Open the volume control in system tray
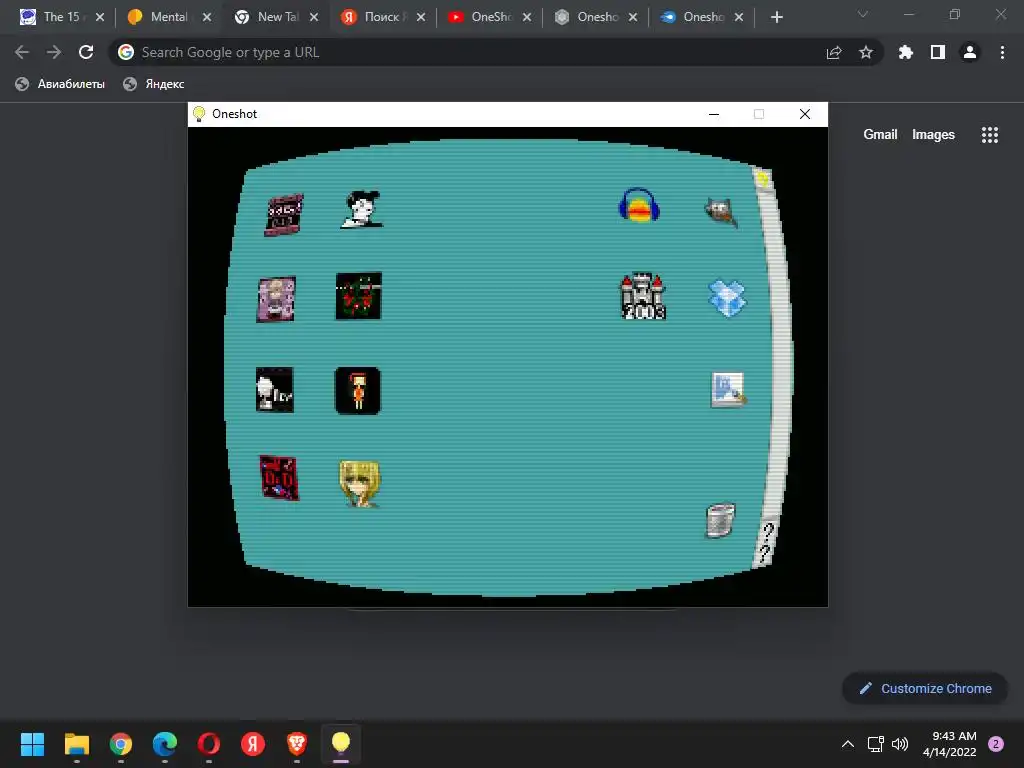The image size is (1024, 768). [900, 744]
